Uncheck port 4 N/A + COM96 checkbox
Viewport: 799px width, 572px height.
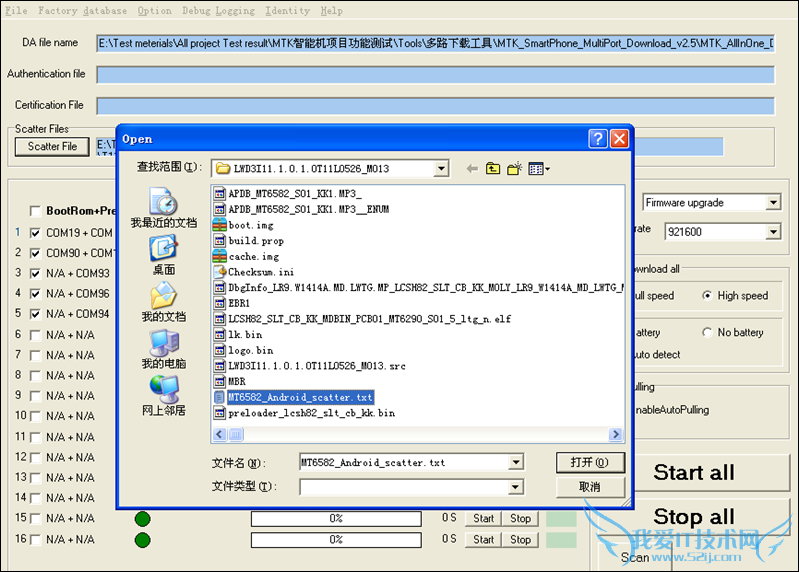click(x=35, y=294)
